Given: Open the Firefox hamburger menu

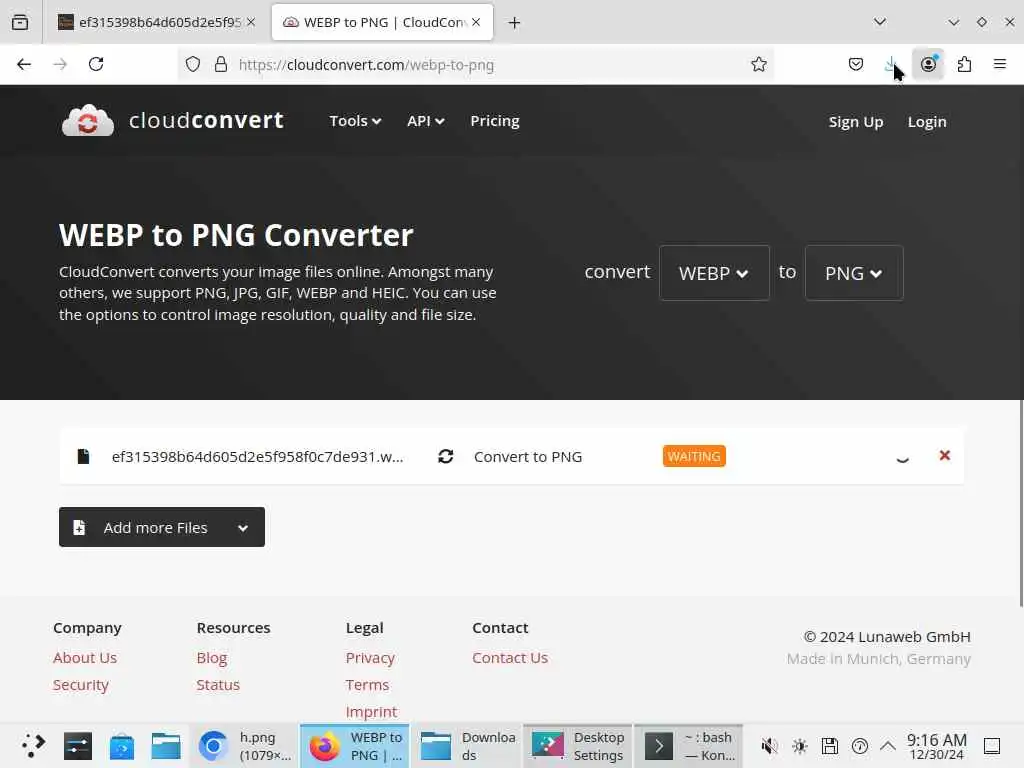Looking at the screenshot, I should [999, 64].
